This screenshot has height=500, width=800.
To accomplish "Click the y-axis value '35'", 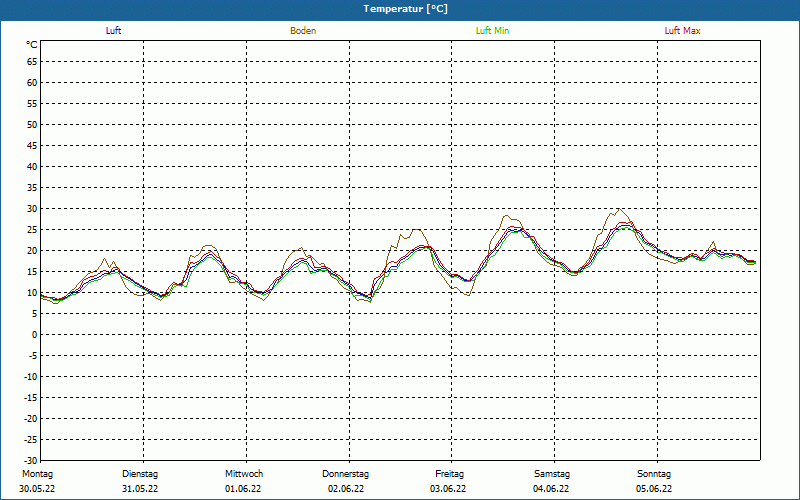I will (32, 188).
